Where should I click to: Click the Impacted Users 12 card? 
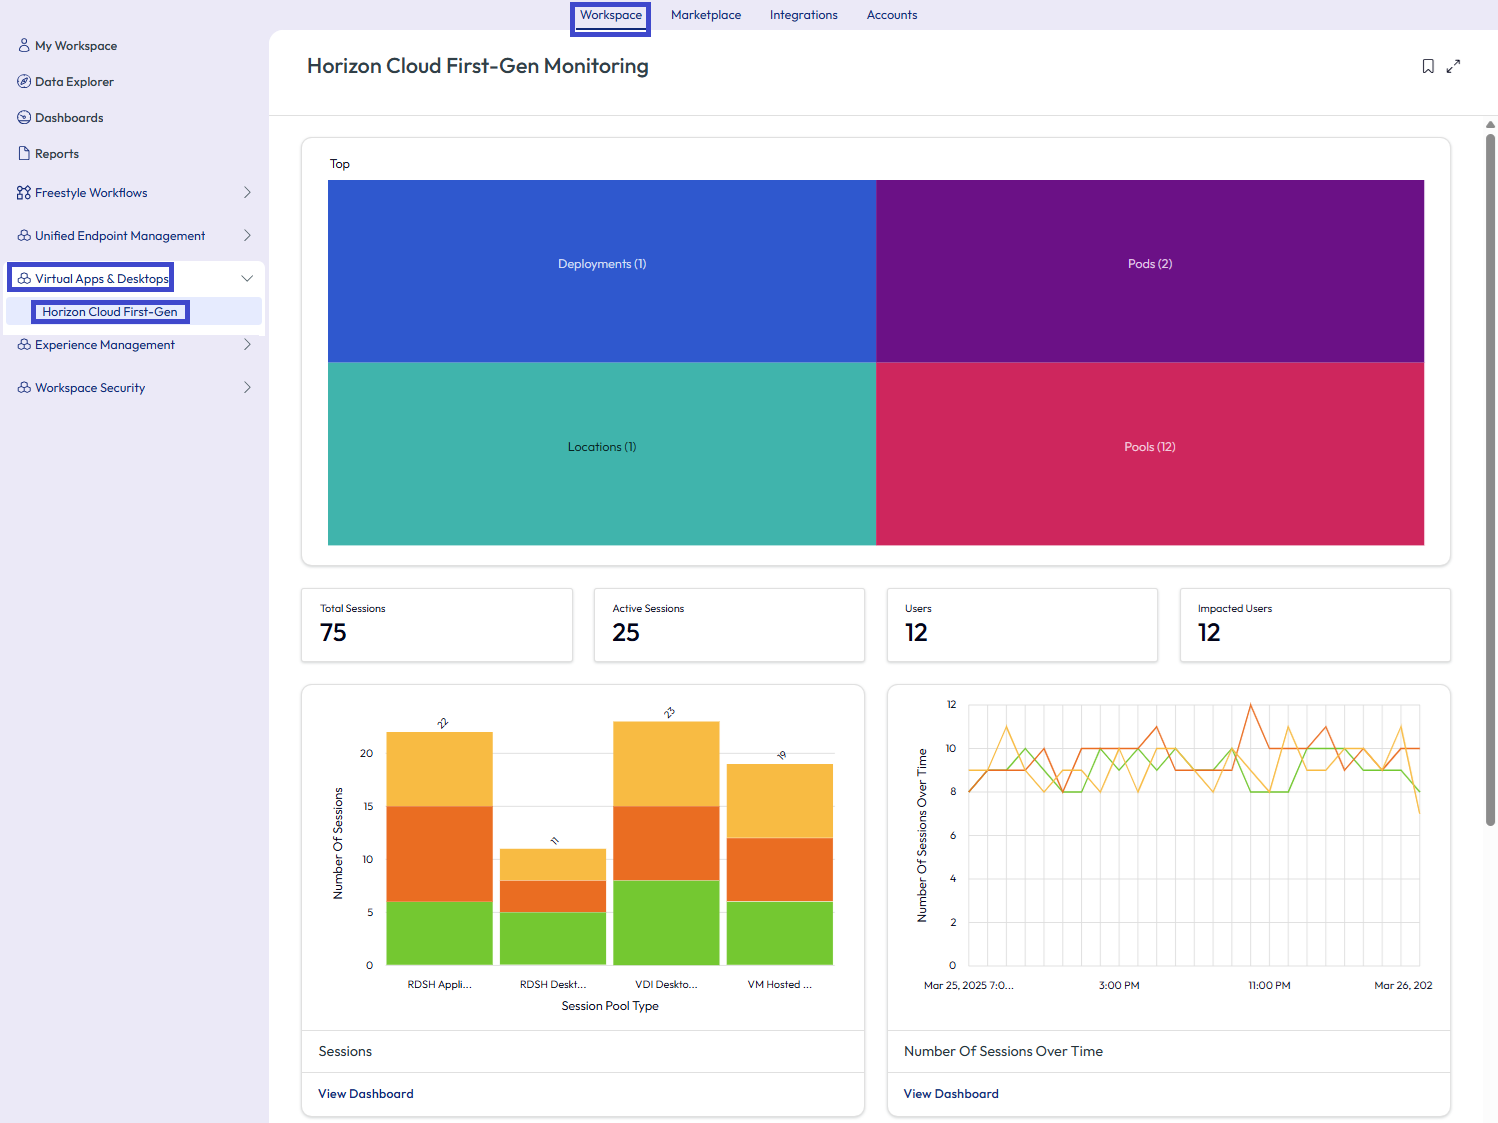[1315, 625]
